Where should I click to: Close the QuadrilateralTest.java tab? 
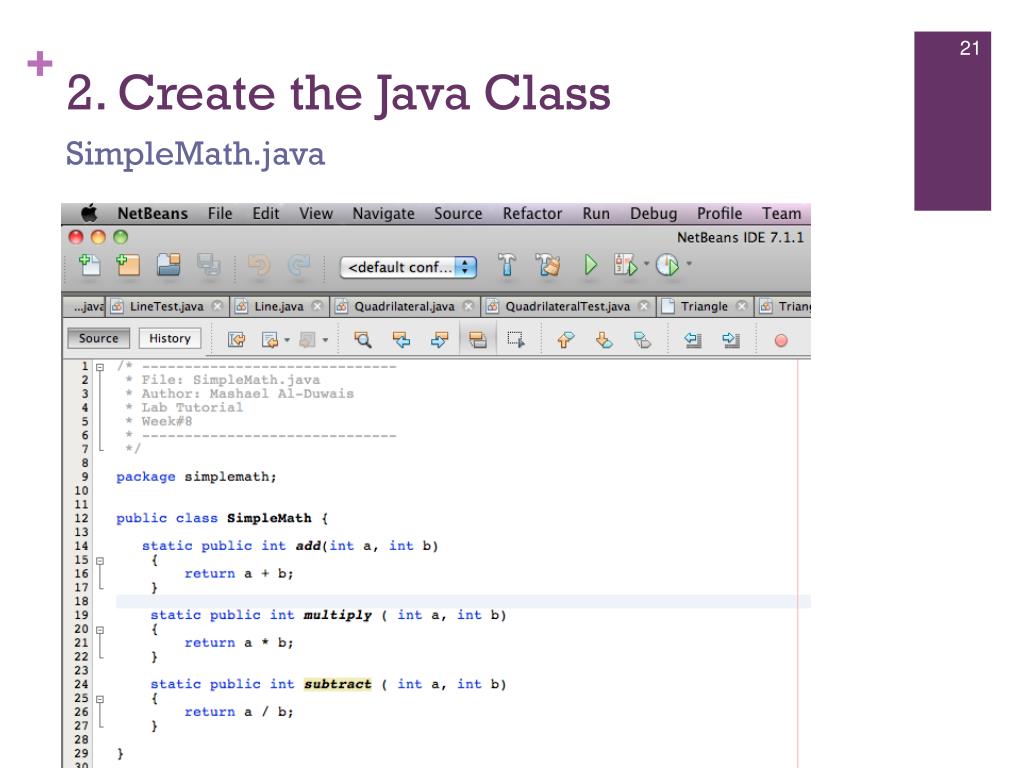point(644,306)
